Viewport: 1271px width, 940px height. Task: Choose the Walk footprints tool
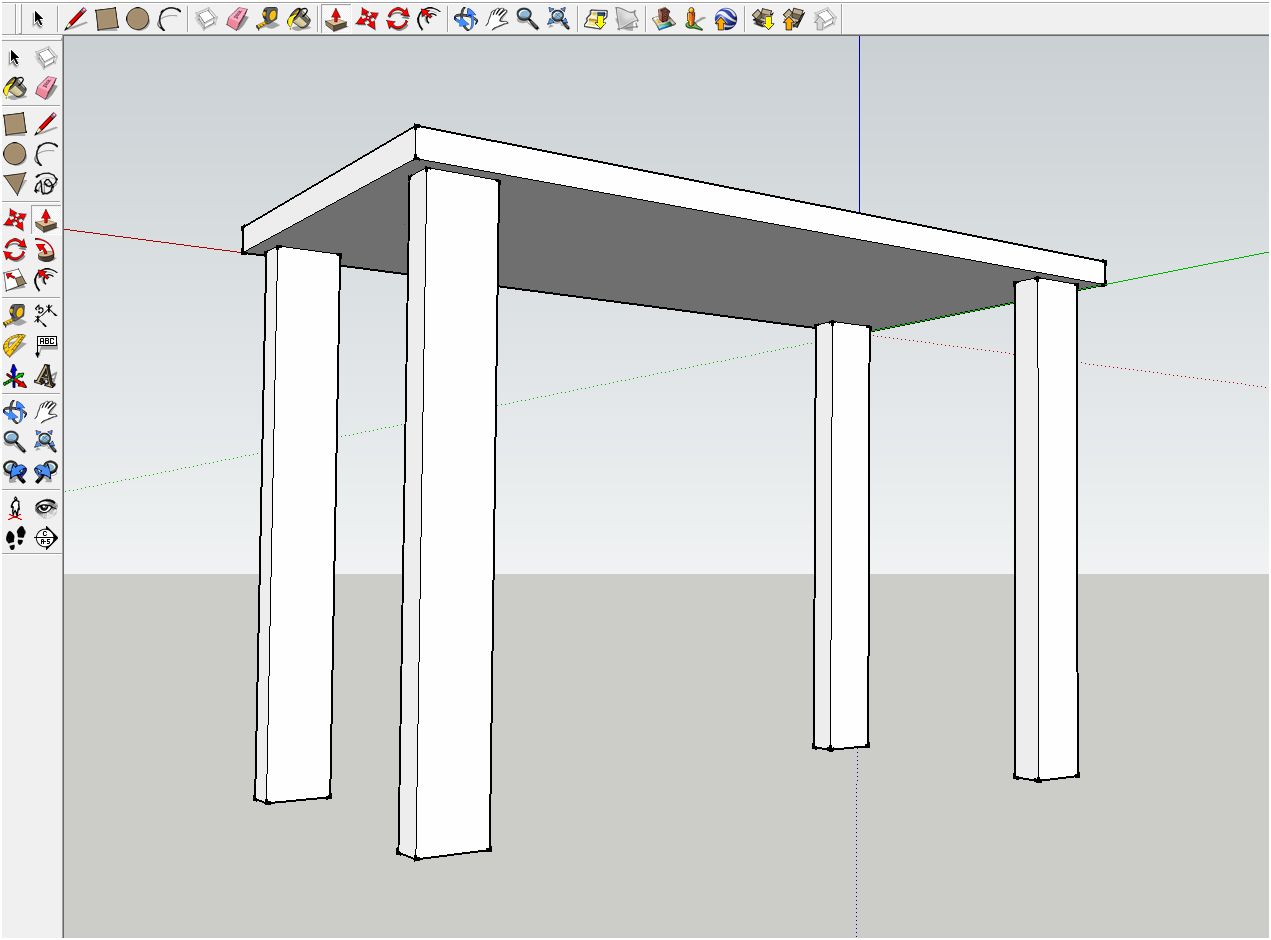point(15,539)
